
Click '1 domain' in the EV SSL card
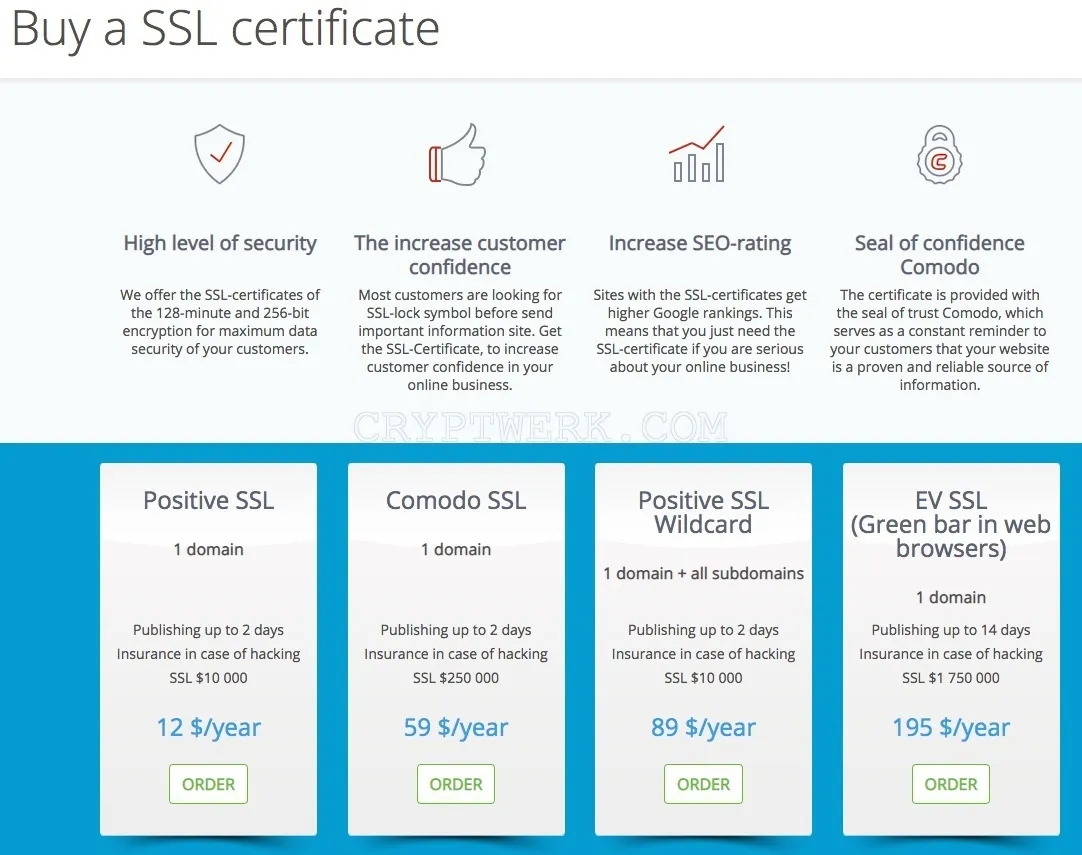point(951,597)
